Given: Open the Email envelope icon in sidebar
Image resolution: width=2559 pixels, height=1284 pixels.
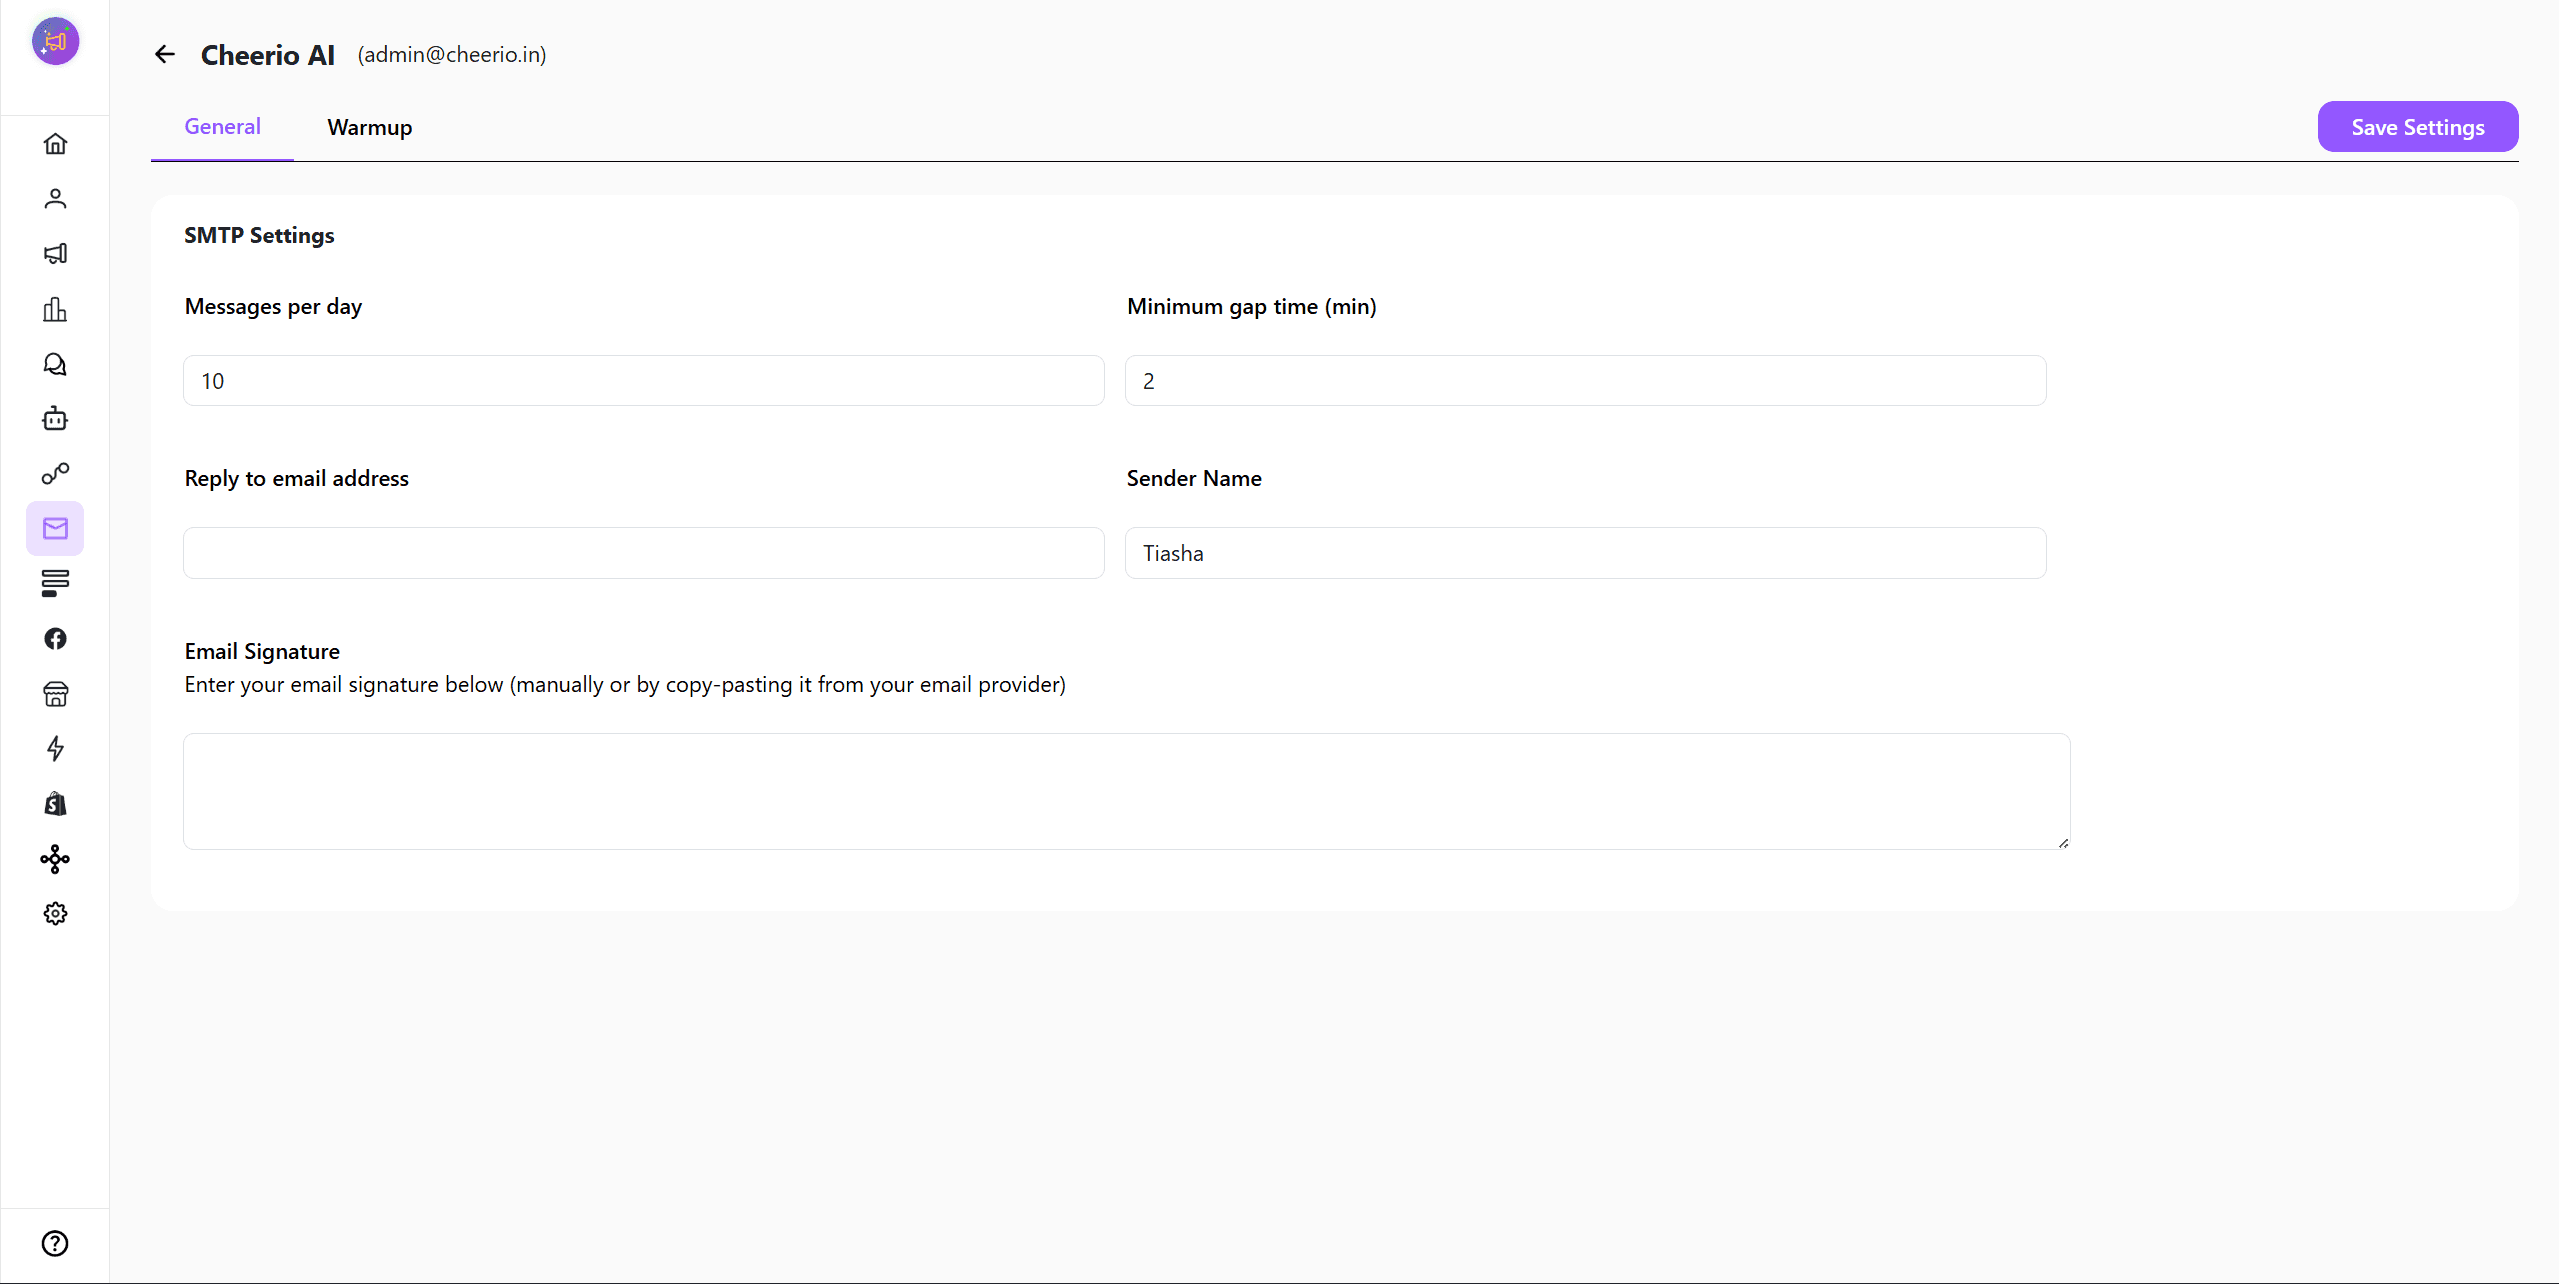Looking at the screenshot, I should pos(55,528).
